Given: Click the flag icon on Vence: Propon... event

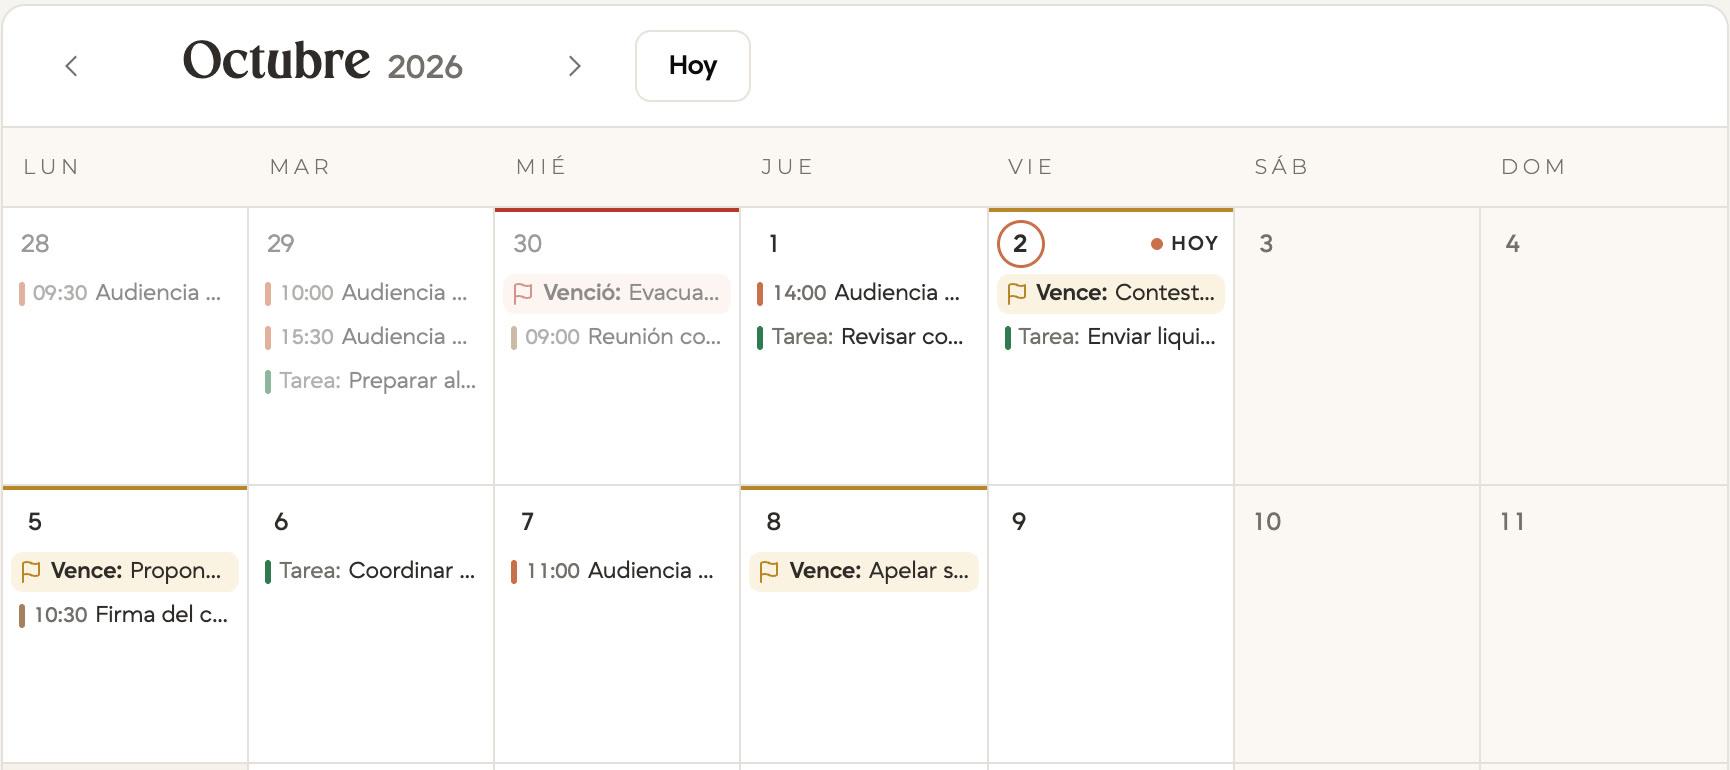Looking at the screenshot, I should (31, 571).
